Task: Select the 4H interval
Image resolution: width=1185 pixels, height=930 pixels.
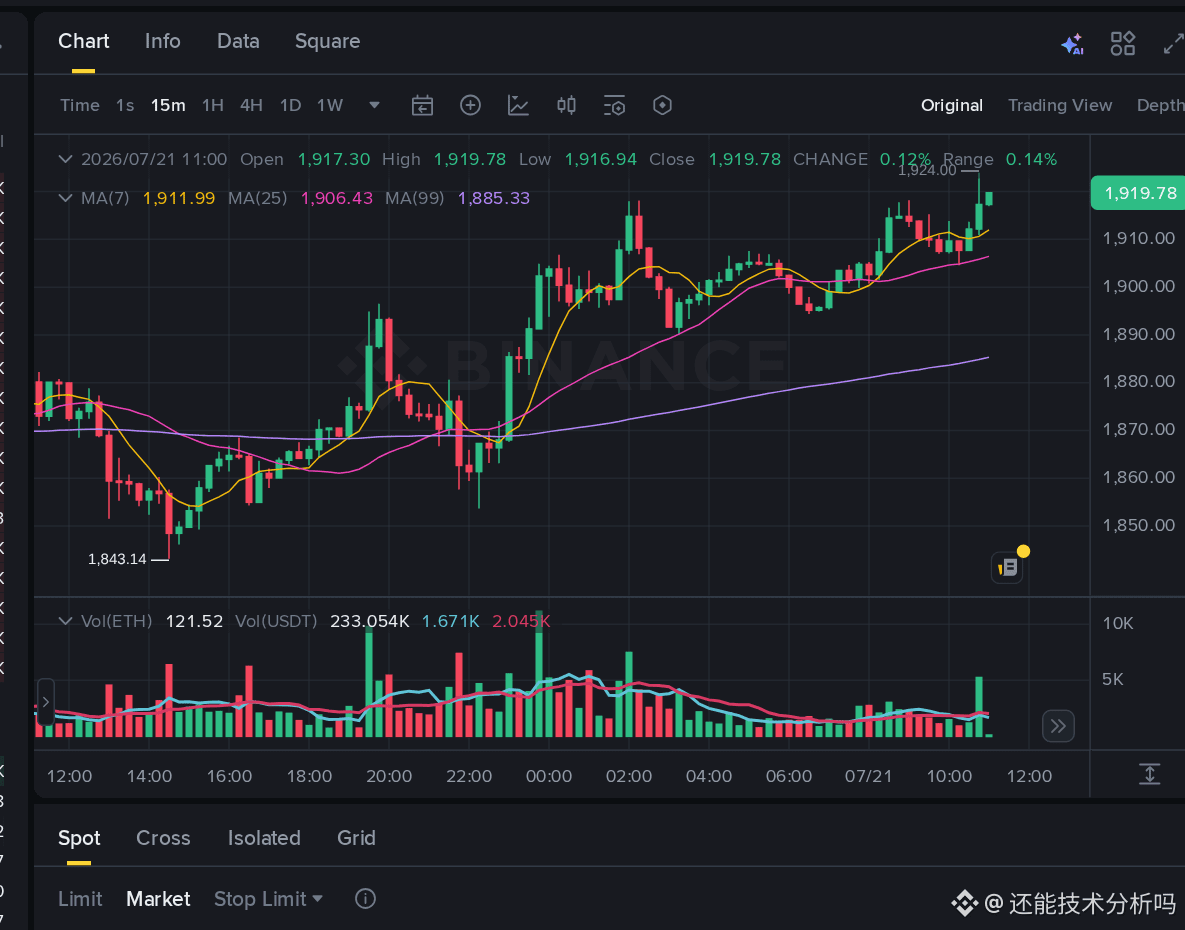Action: point(251,105)
